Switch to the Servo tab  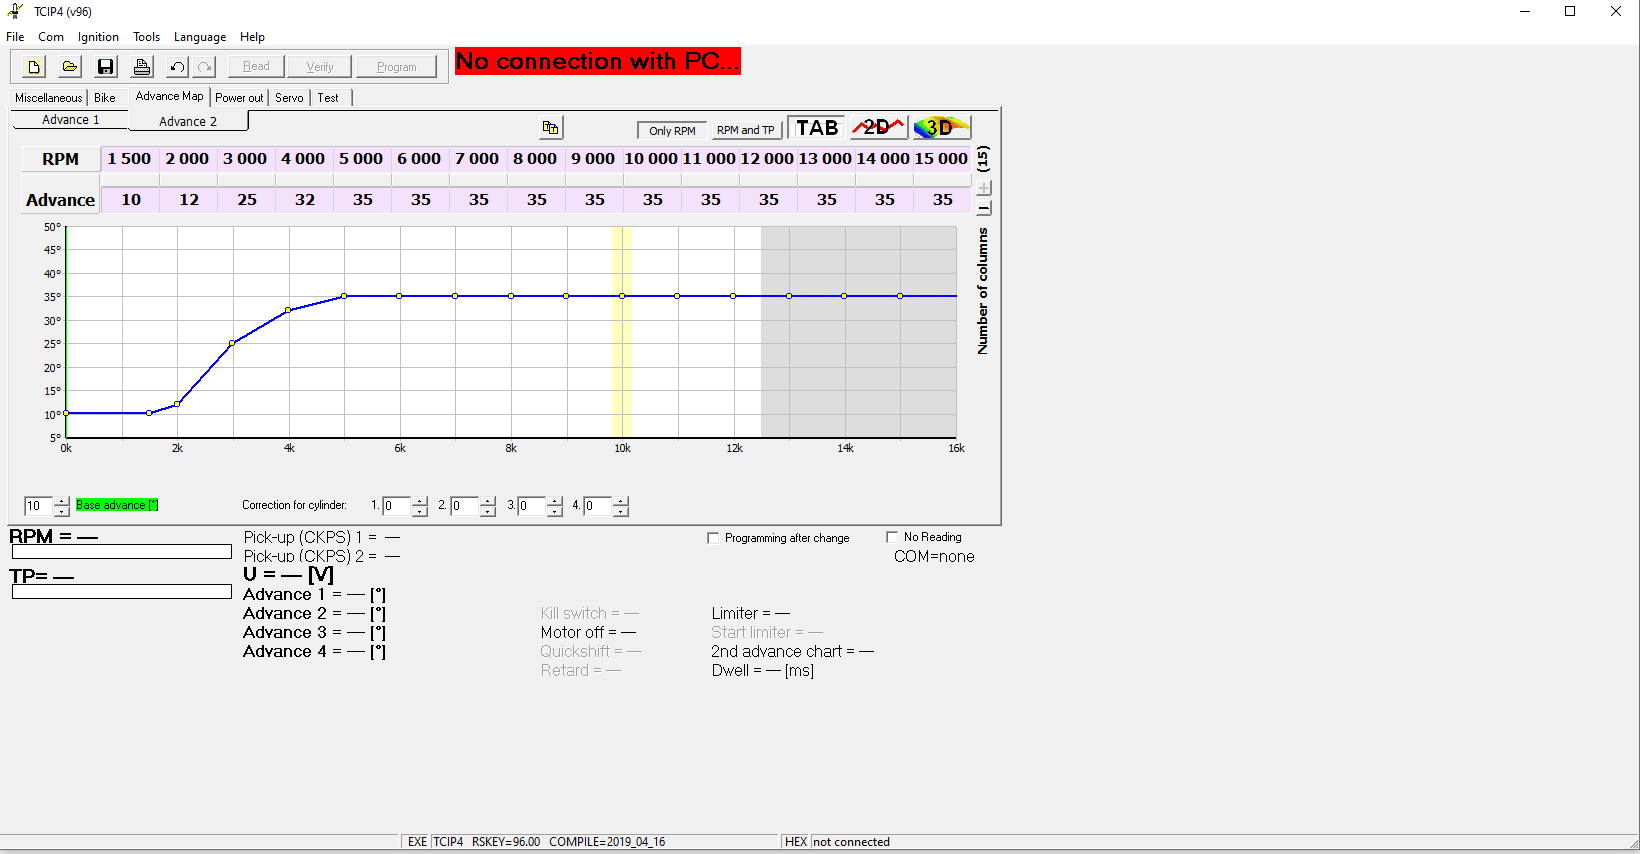[x=289, y=98]
